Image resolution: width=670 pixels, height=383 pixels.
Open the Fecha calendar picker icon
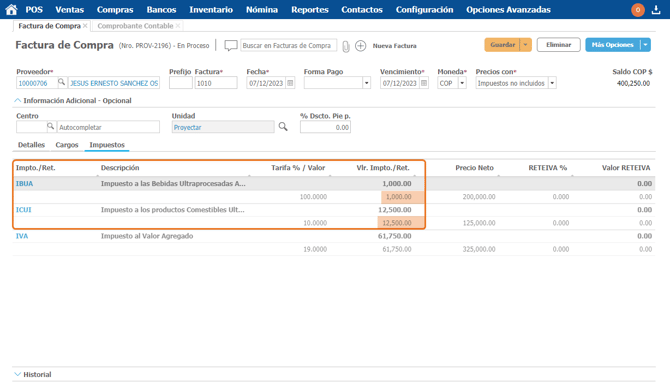tap(290, 83)
